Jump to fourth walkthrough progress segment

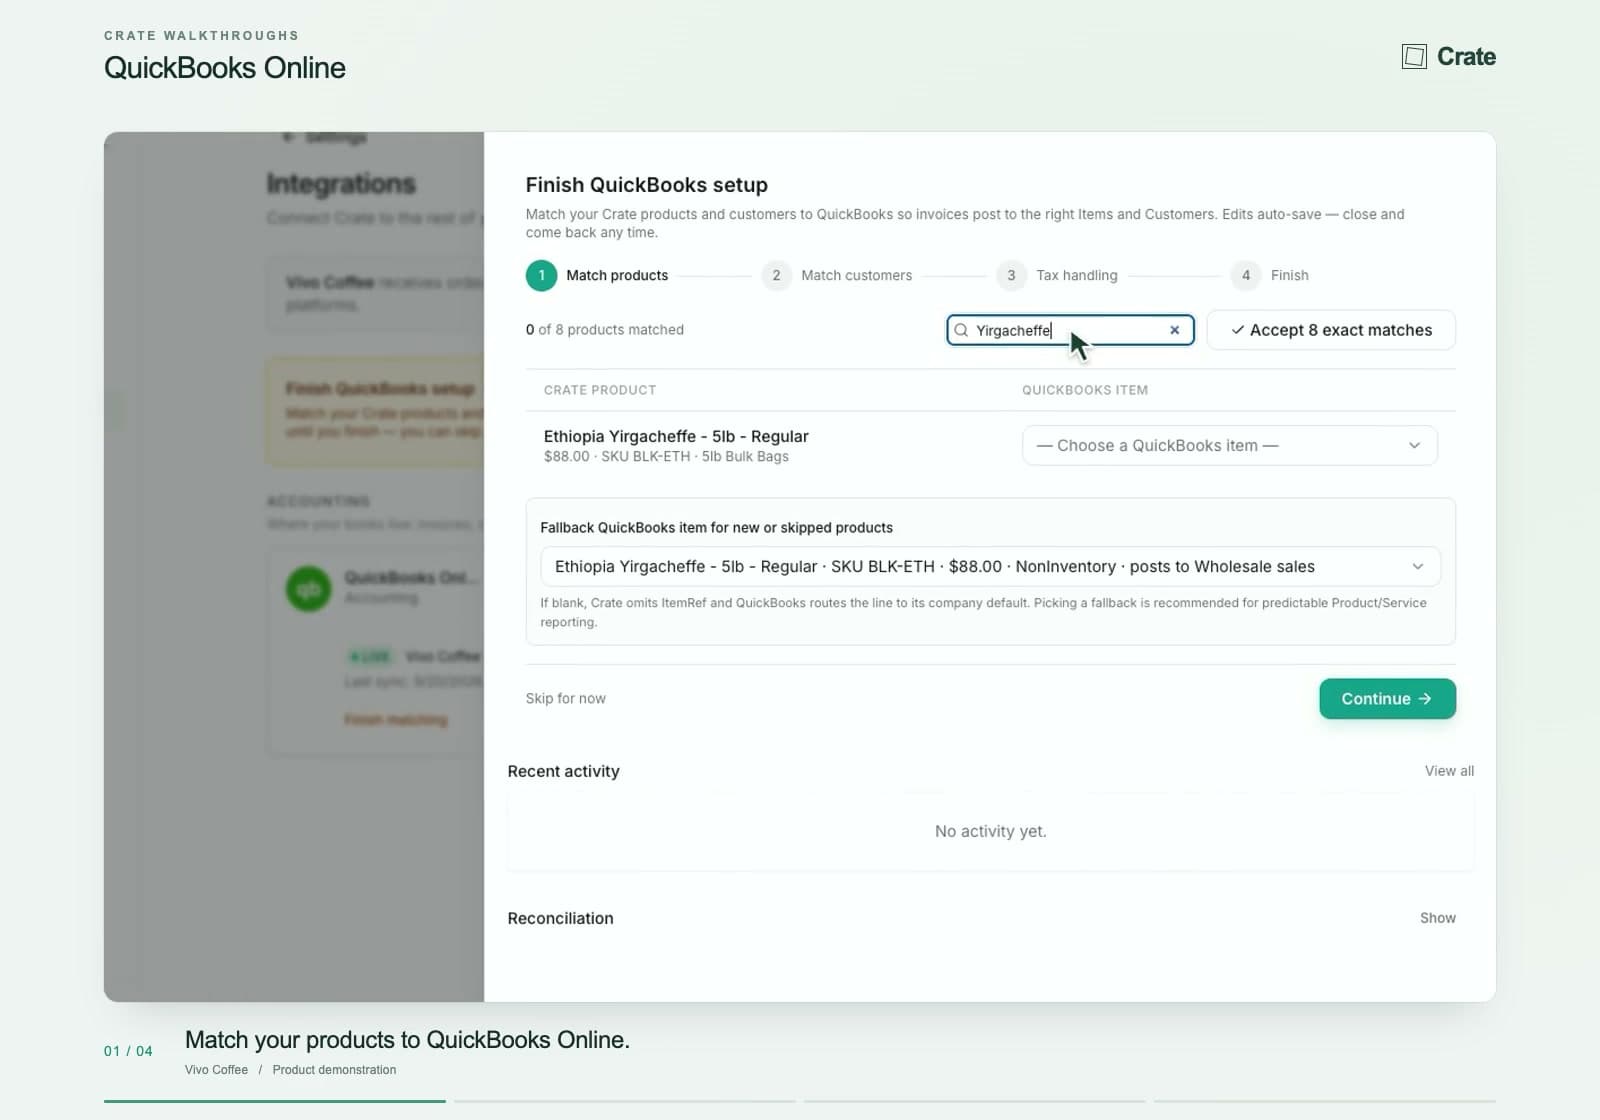tap(1325, 1101)
